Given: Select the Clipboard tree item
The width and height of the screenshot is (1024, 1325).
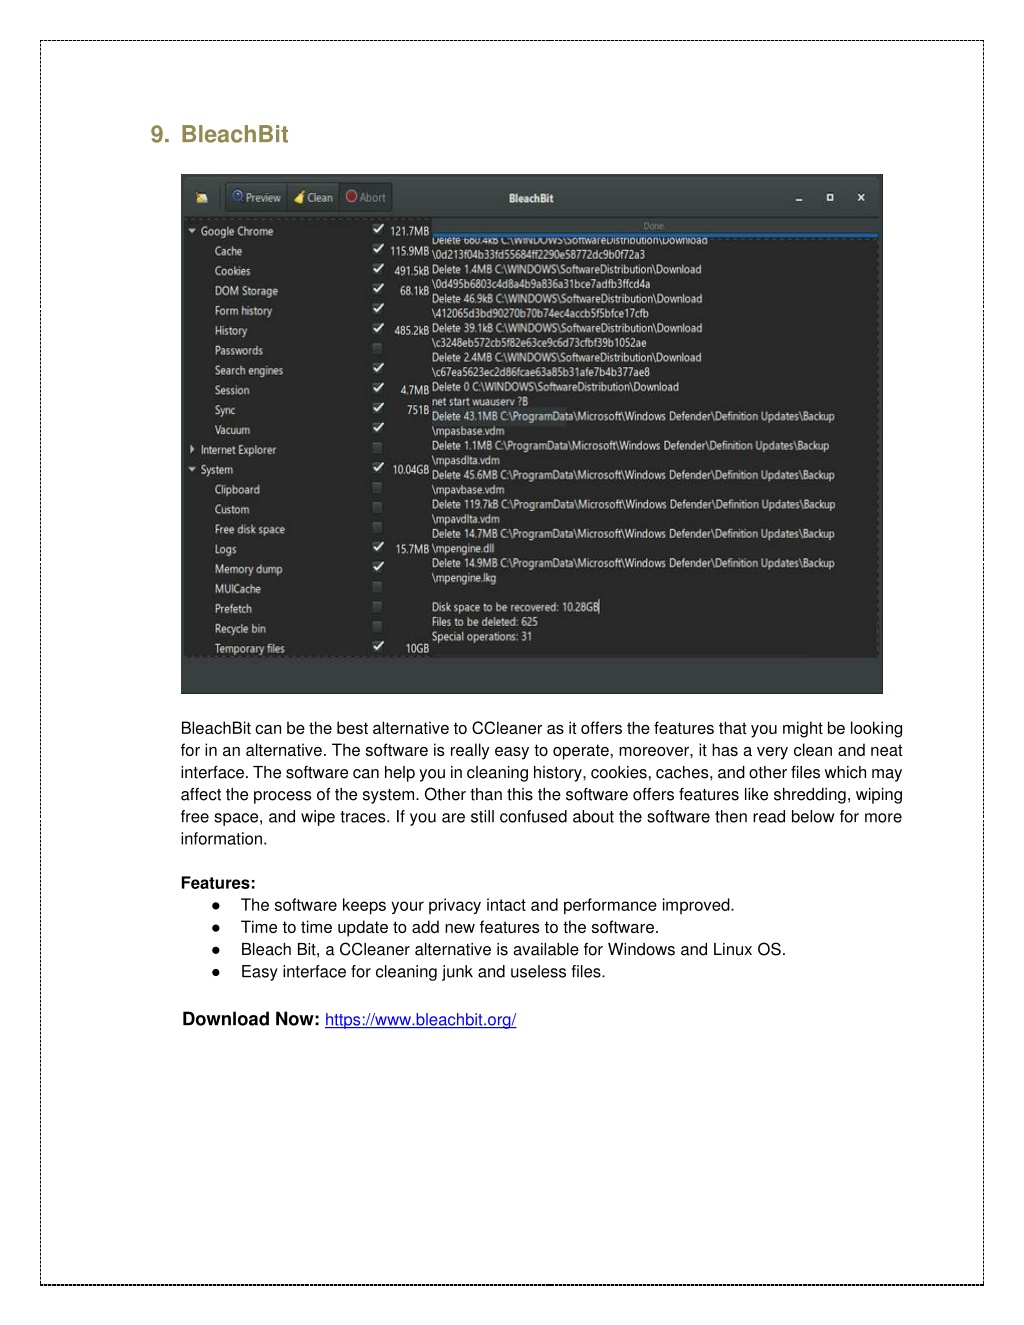Looking at the screenshot, I should tap(237, 490).
